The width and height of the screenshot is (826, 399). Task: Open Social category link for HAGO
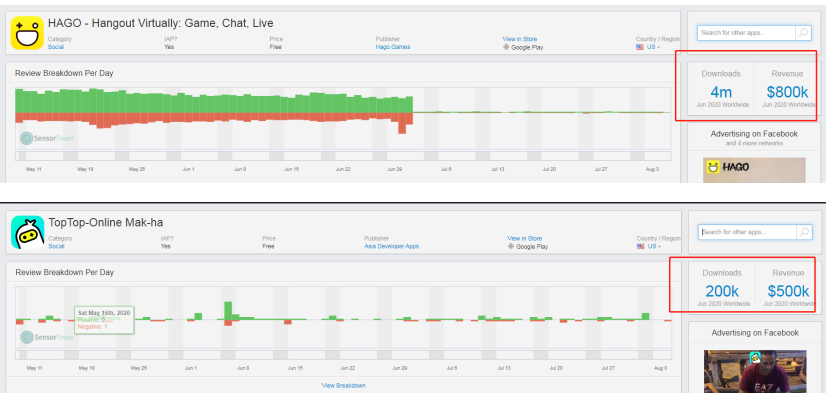[56, 47]
